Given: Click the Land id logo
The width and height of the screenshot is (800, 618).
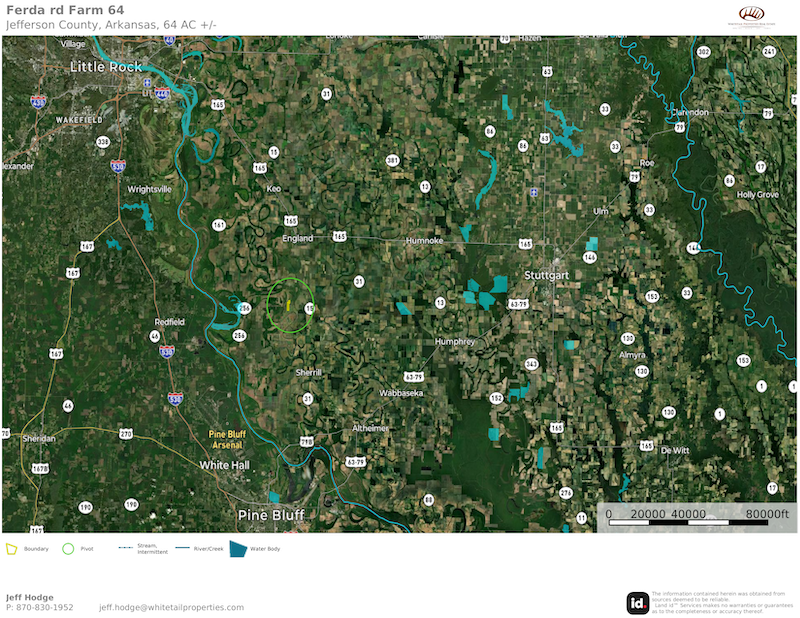Looking at the screenshot, I should [x=636, y=602].
